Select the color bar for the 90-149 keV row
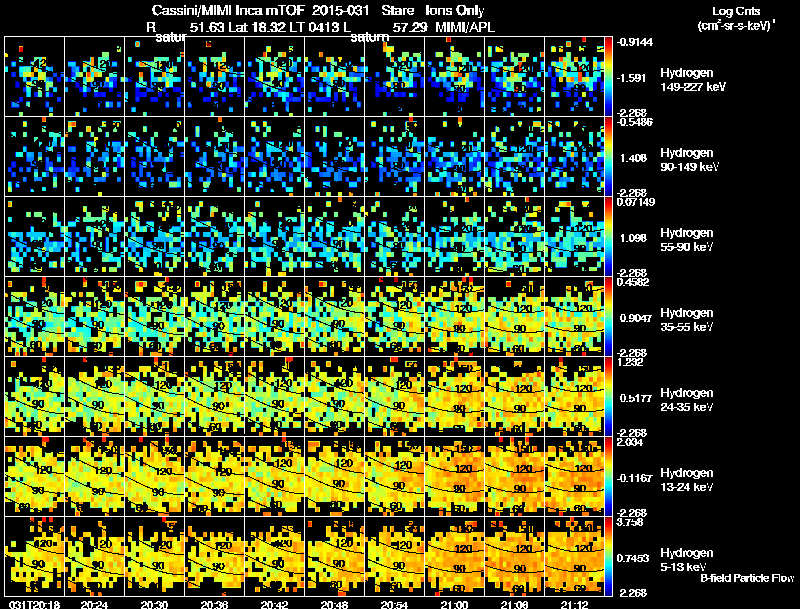 tap(608, 157)
